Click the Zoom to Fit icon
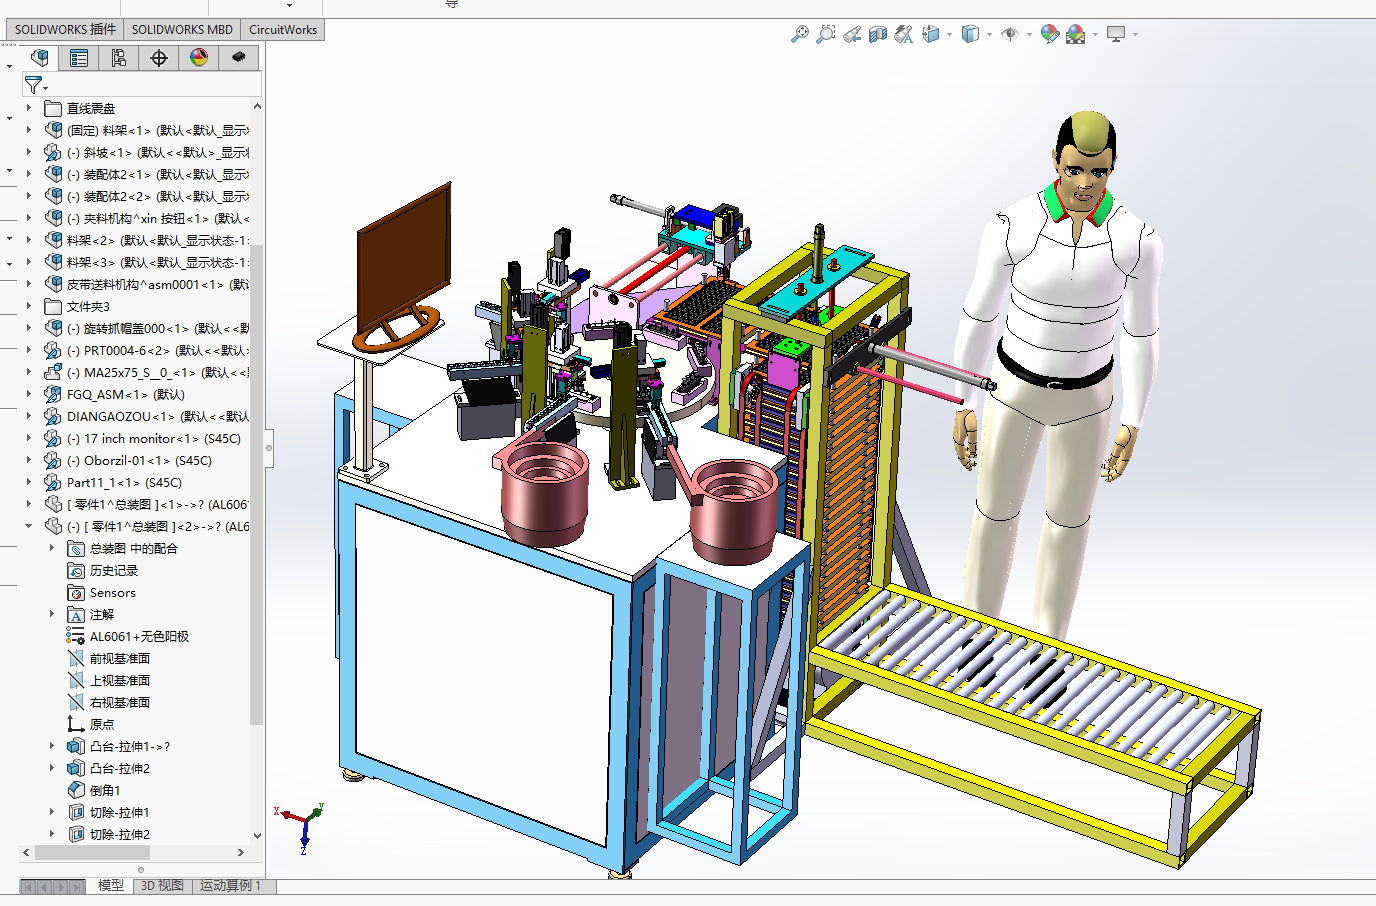1376x906 pixels. [799, 34]
